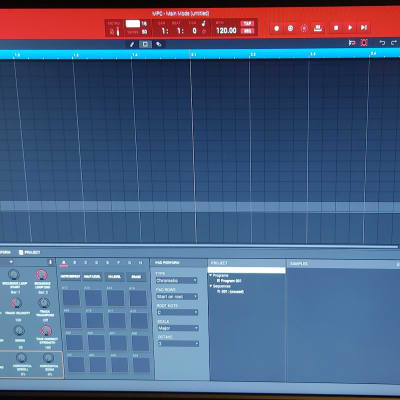This screenshot has width=400, height=400.
Task: Click the Sequence Loop End knob
Action: (41, 275)
